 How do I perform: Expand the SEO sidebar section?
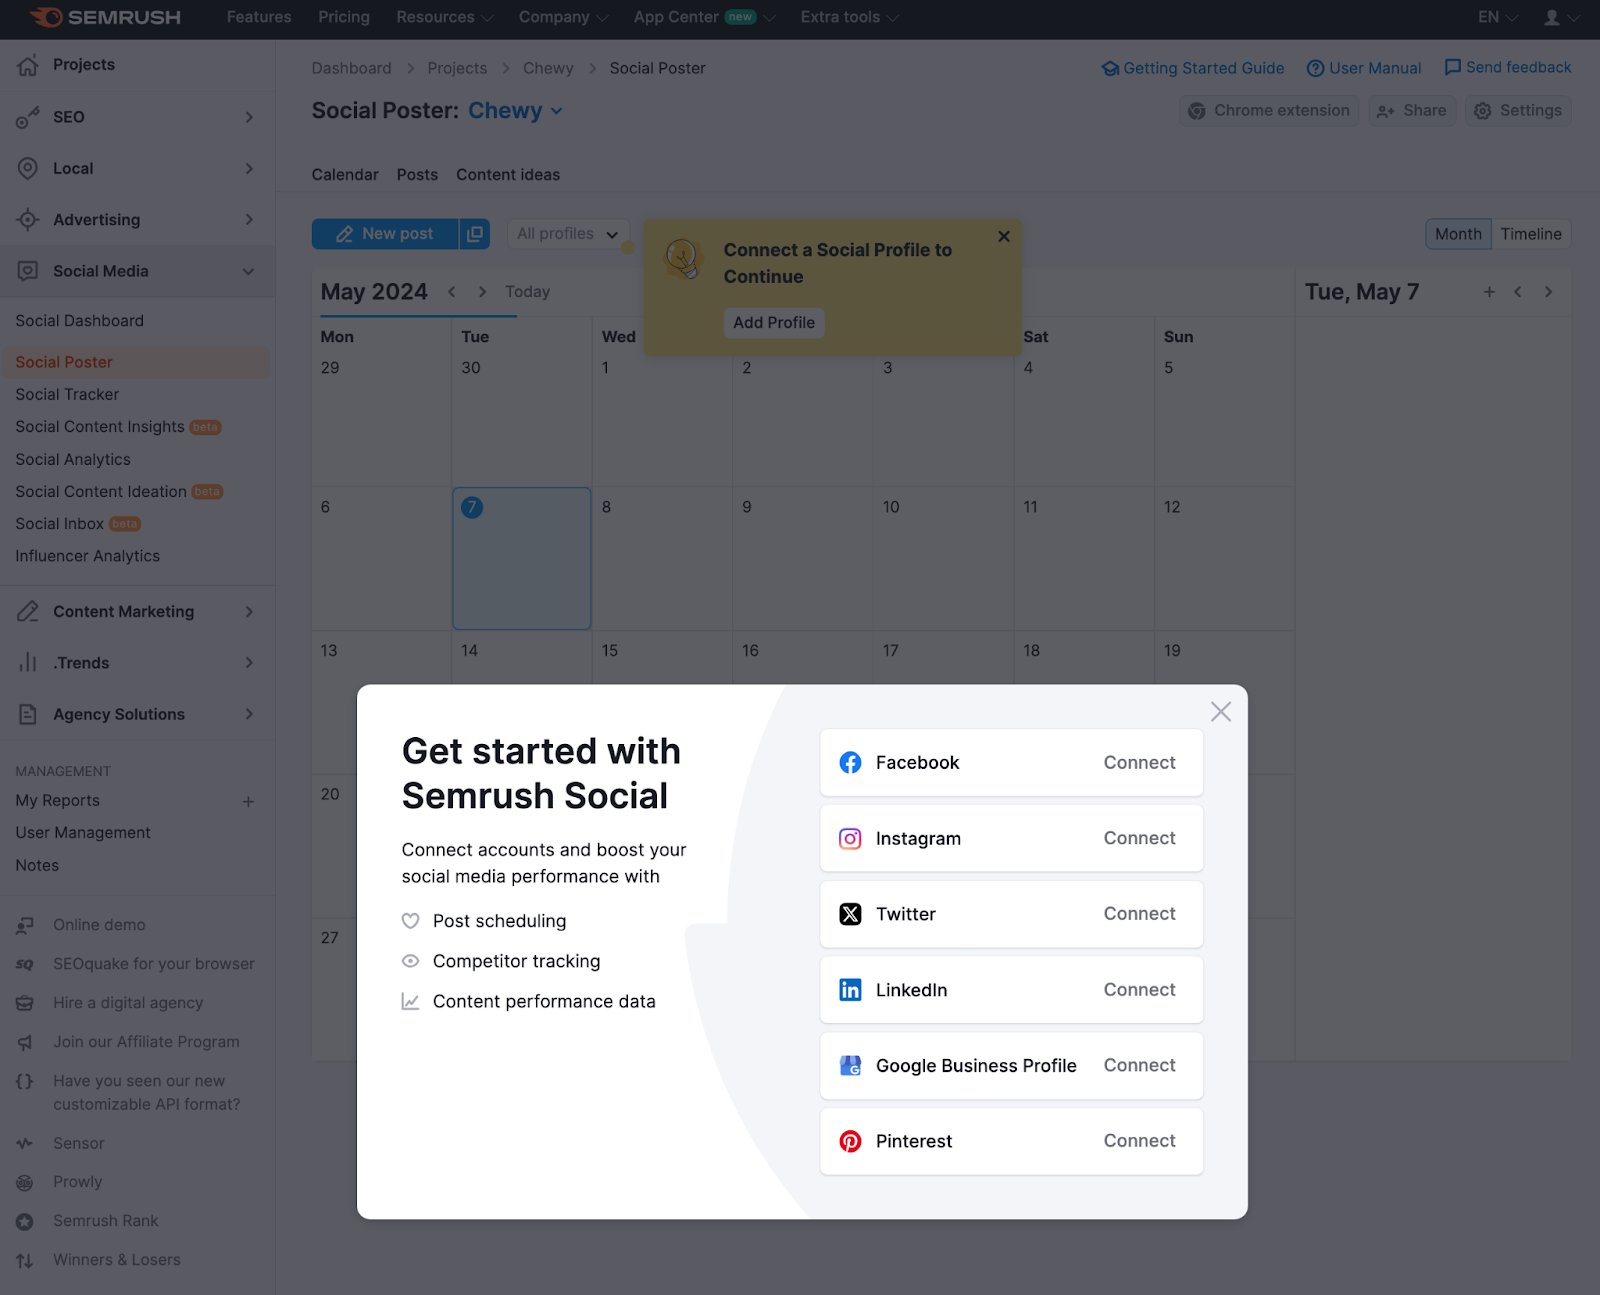point(249,117)
